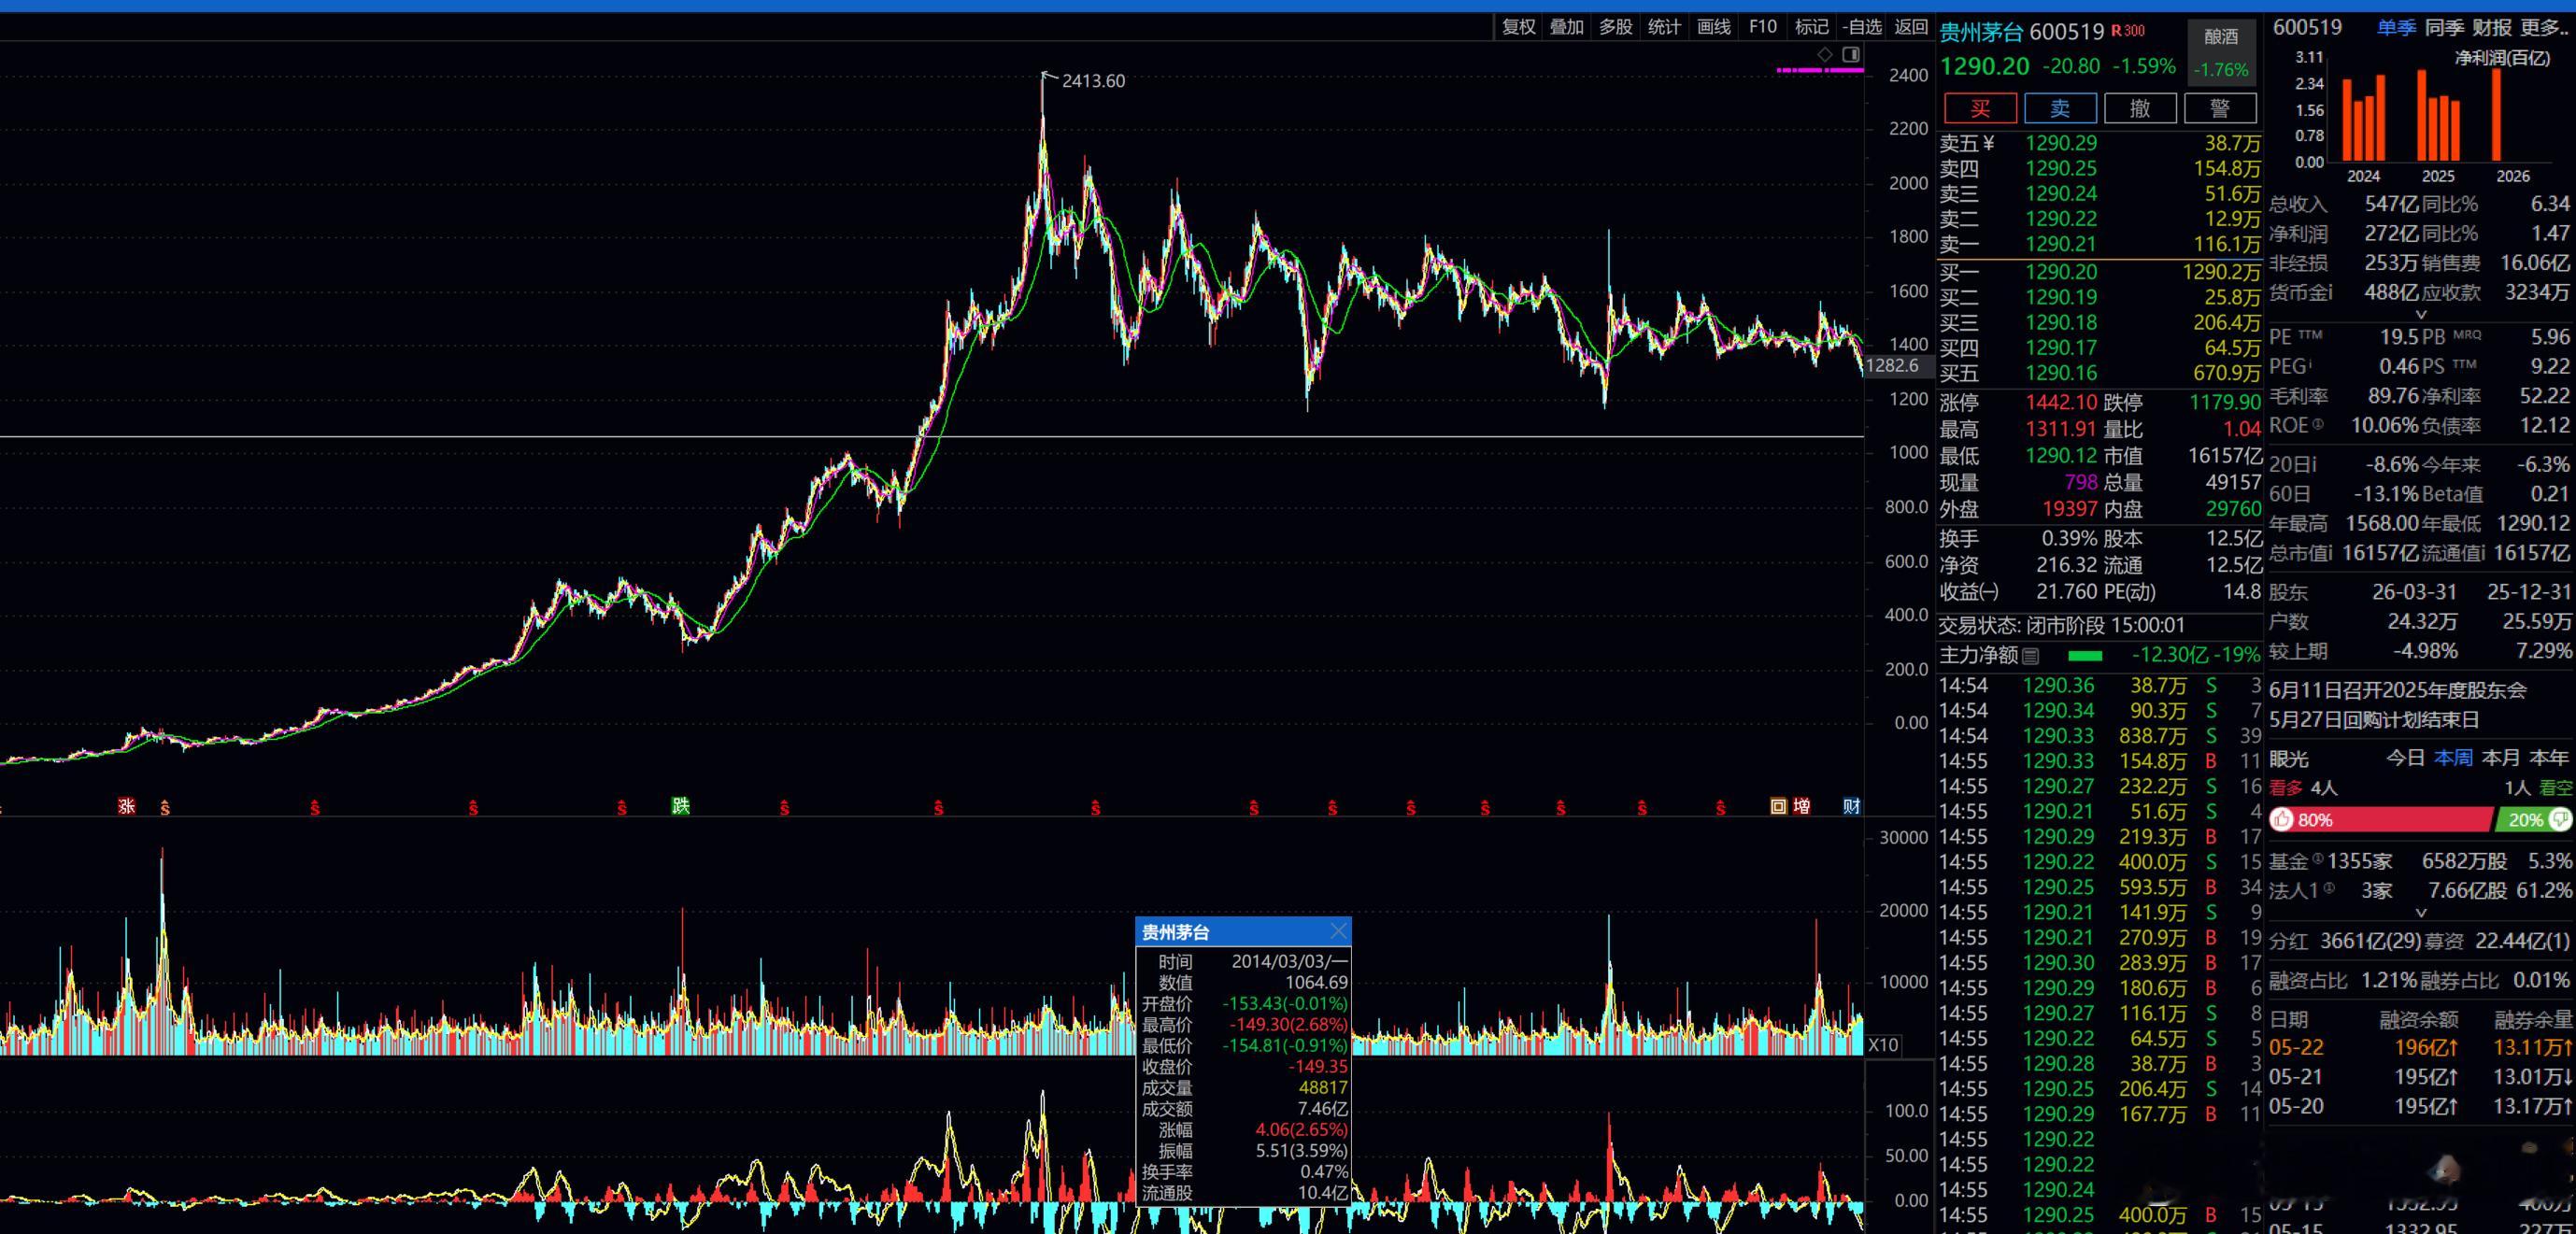Click the 撤 cancel order button
This screenshot has width=2576, height=1234.
pos(2140,108)
